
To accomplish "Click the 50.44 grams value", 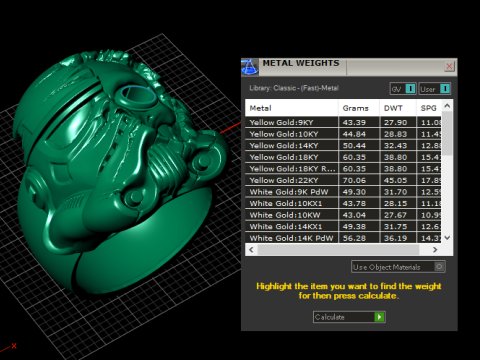I will click(x=354, y=146).
